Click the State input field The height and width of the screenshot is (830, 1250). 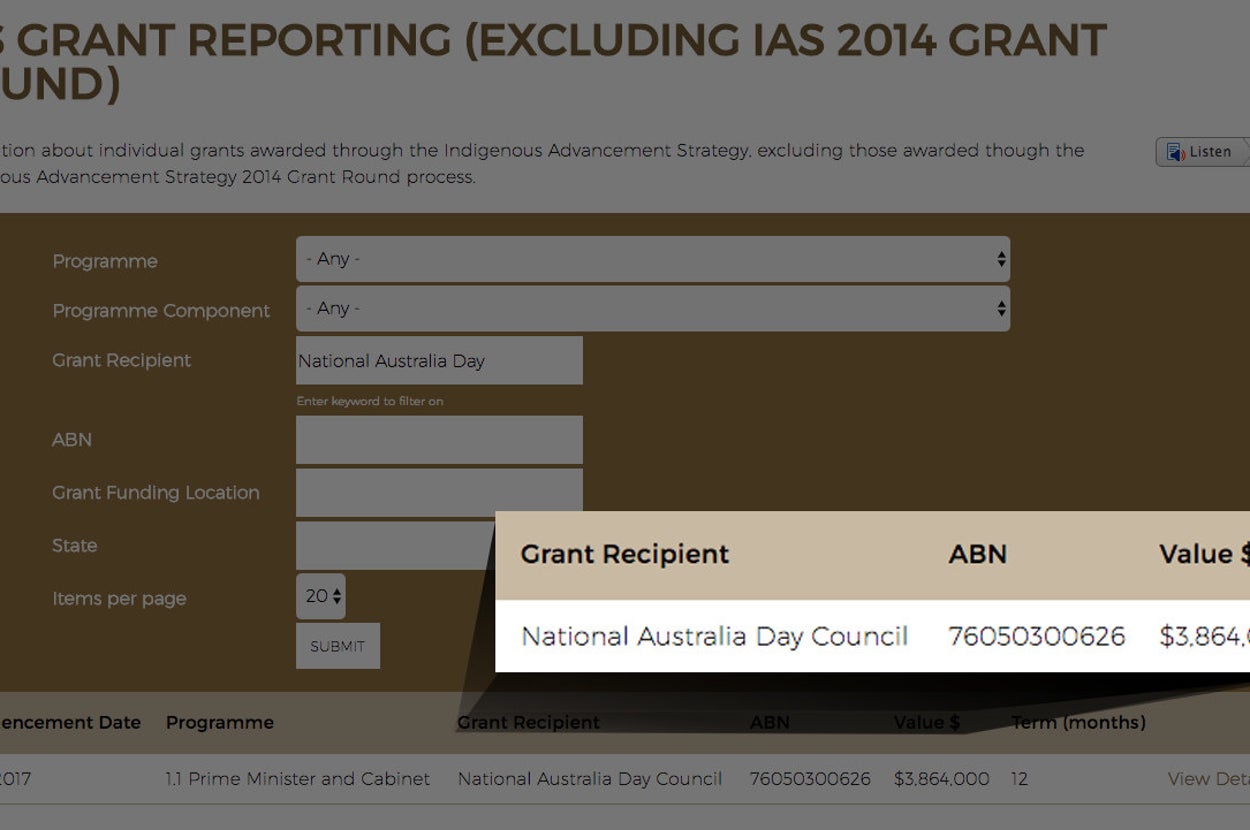coord(395,546)
